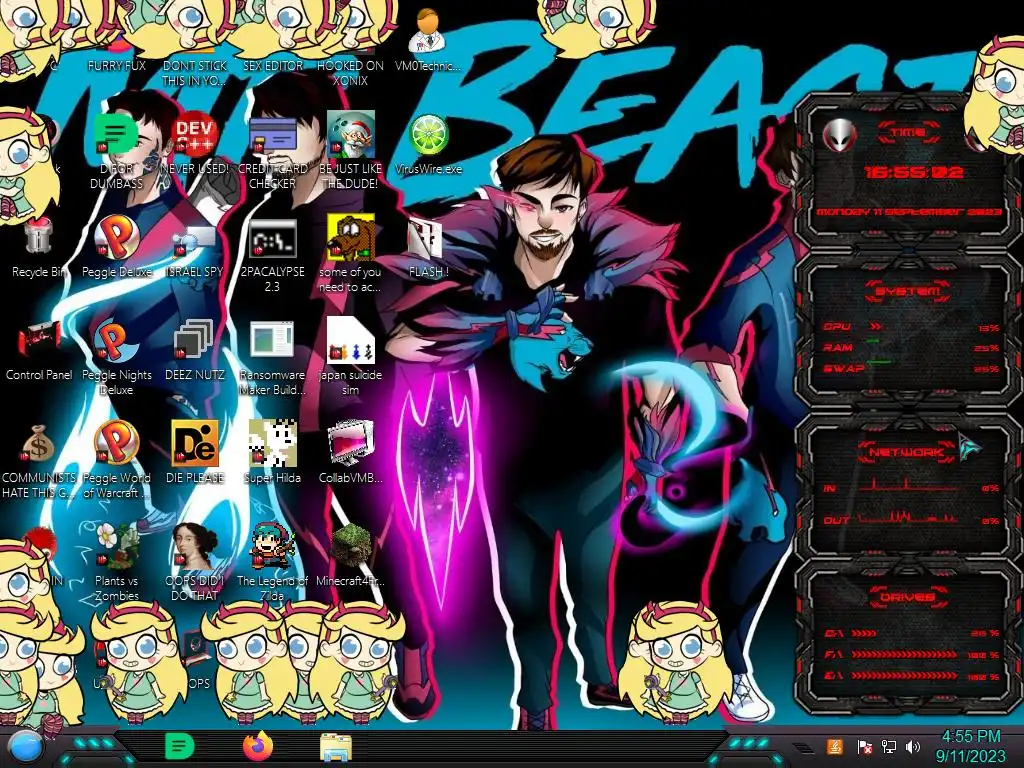Click the TIME header in Alienware widget

(x=908, y=133)
